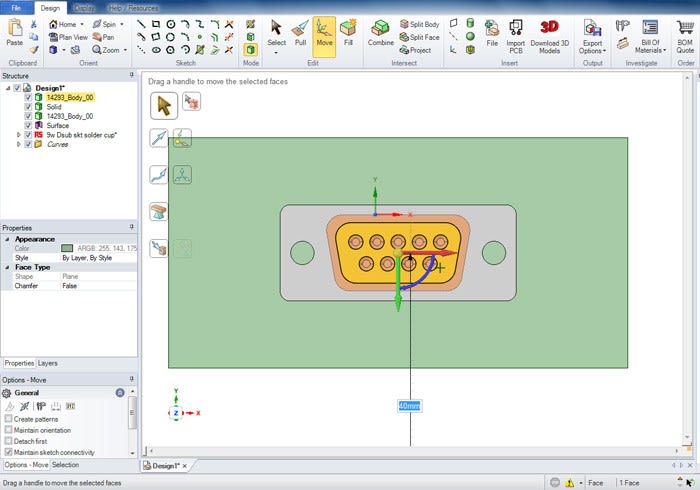
Task: Open Download 3D Models
Action: [550, 37]
